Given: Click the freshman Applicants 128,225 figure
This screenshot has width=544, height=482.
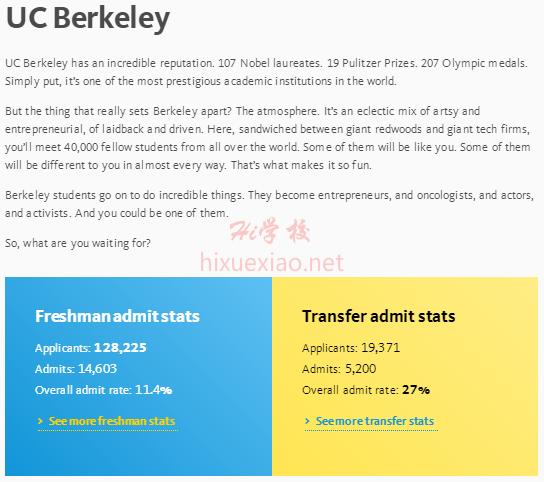Looking at the screenshot, I should click(x=120, y=347).
